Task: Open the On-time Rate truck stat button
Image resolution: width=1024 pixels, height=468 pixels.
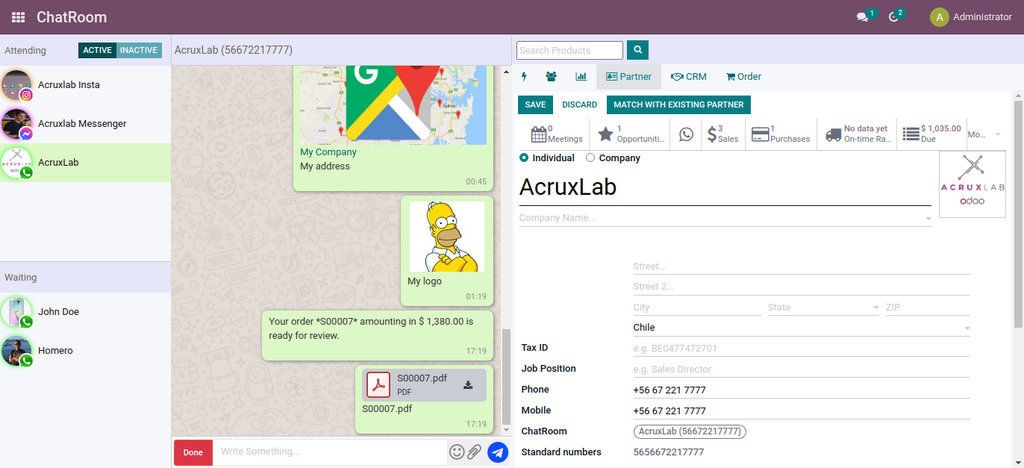Action: coord(857,134)
